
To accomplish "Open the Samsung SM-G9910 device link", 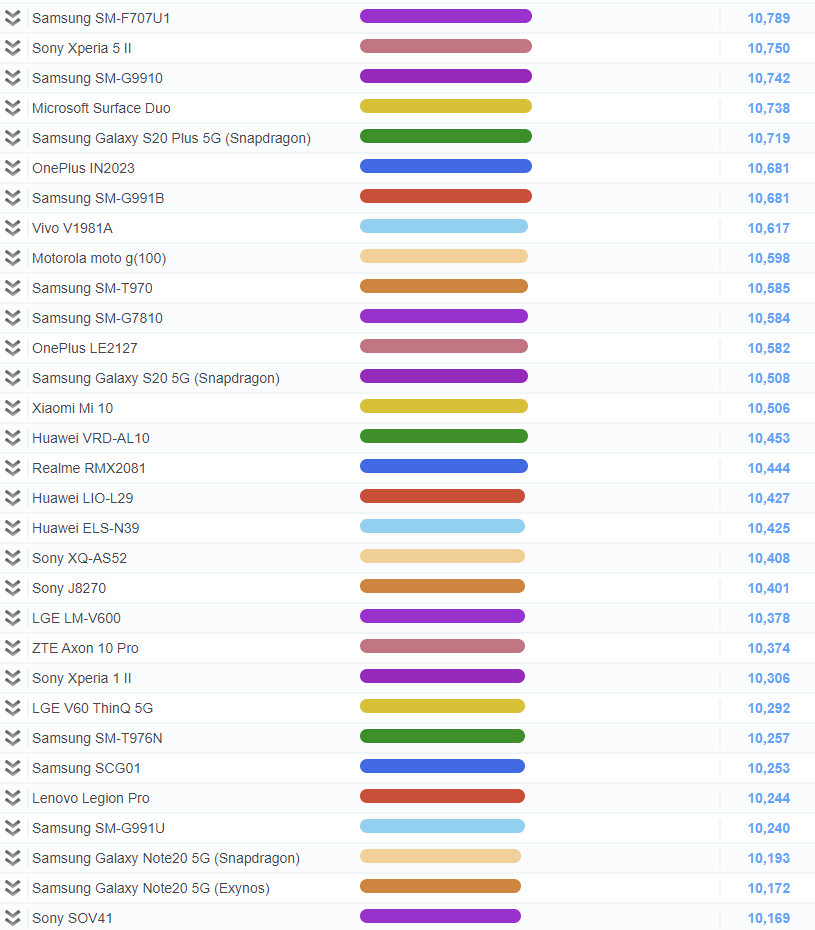I will (97, 78).
